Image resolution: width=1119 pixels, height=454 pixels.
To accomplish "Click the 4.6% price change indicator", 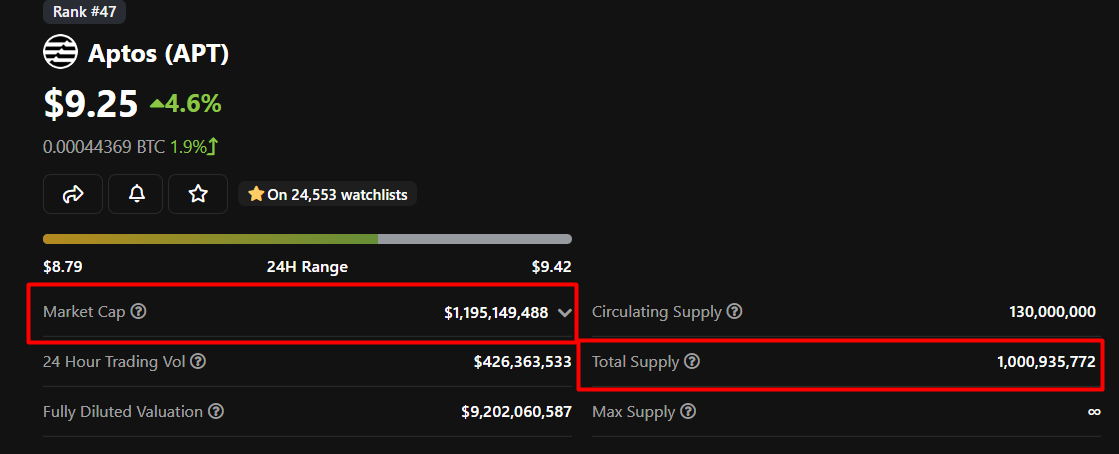I will tap(186, 103).
